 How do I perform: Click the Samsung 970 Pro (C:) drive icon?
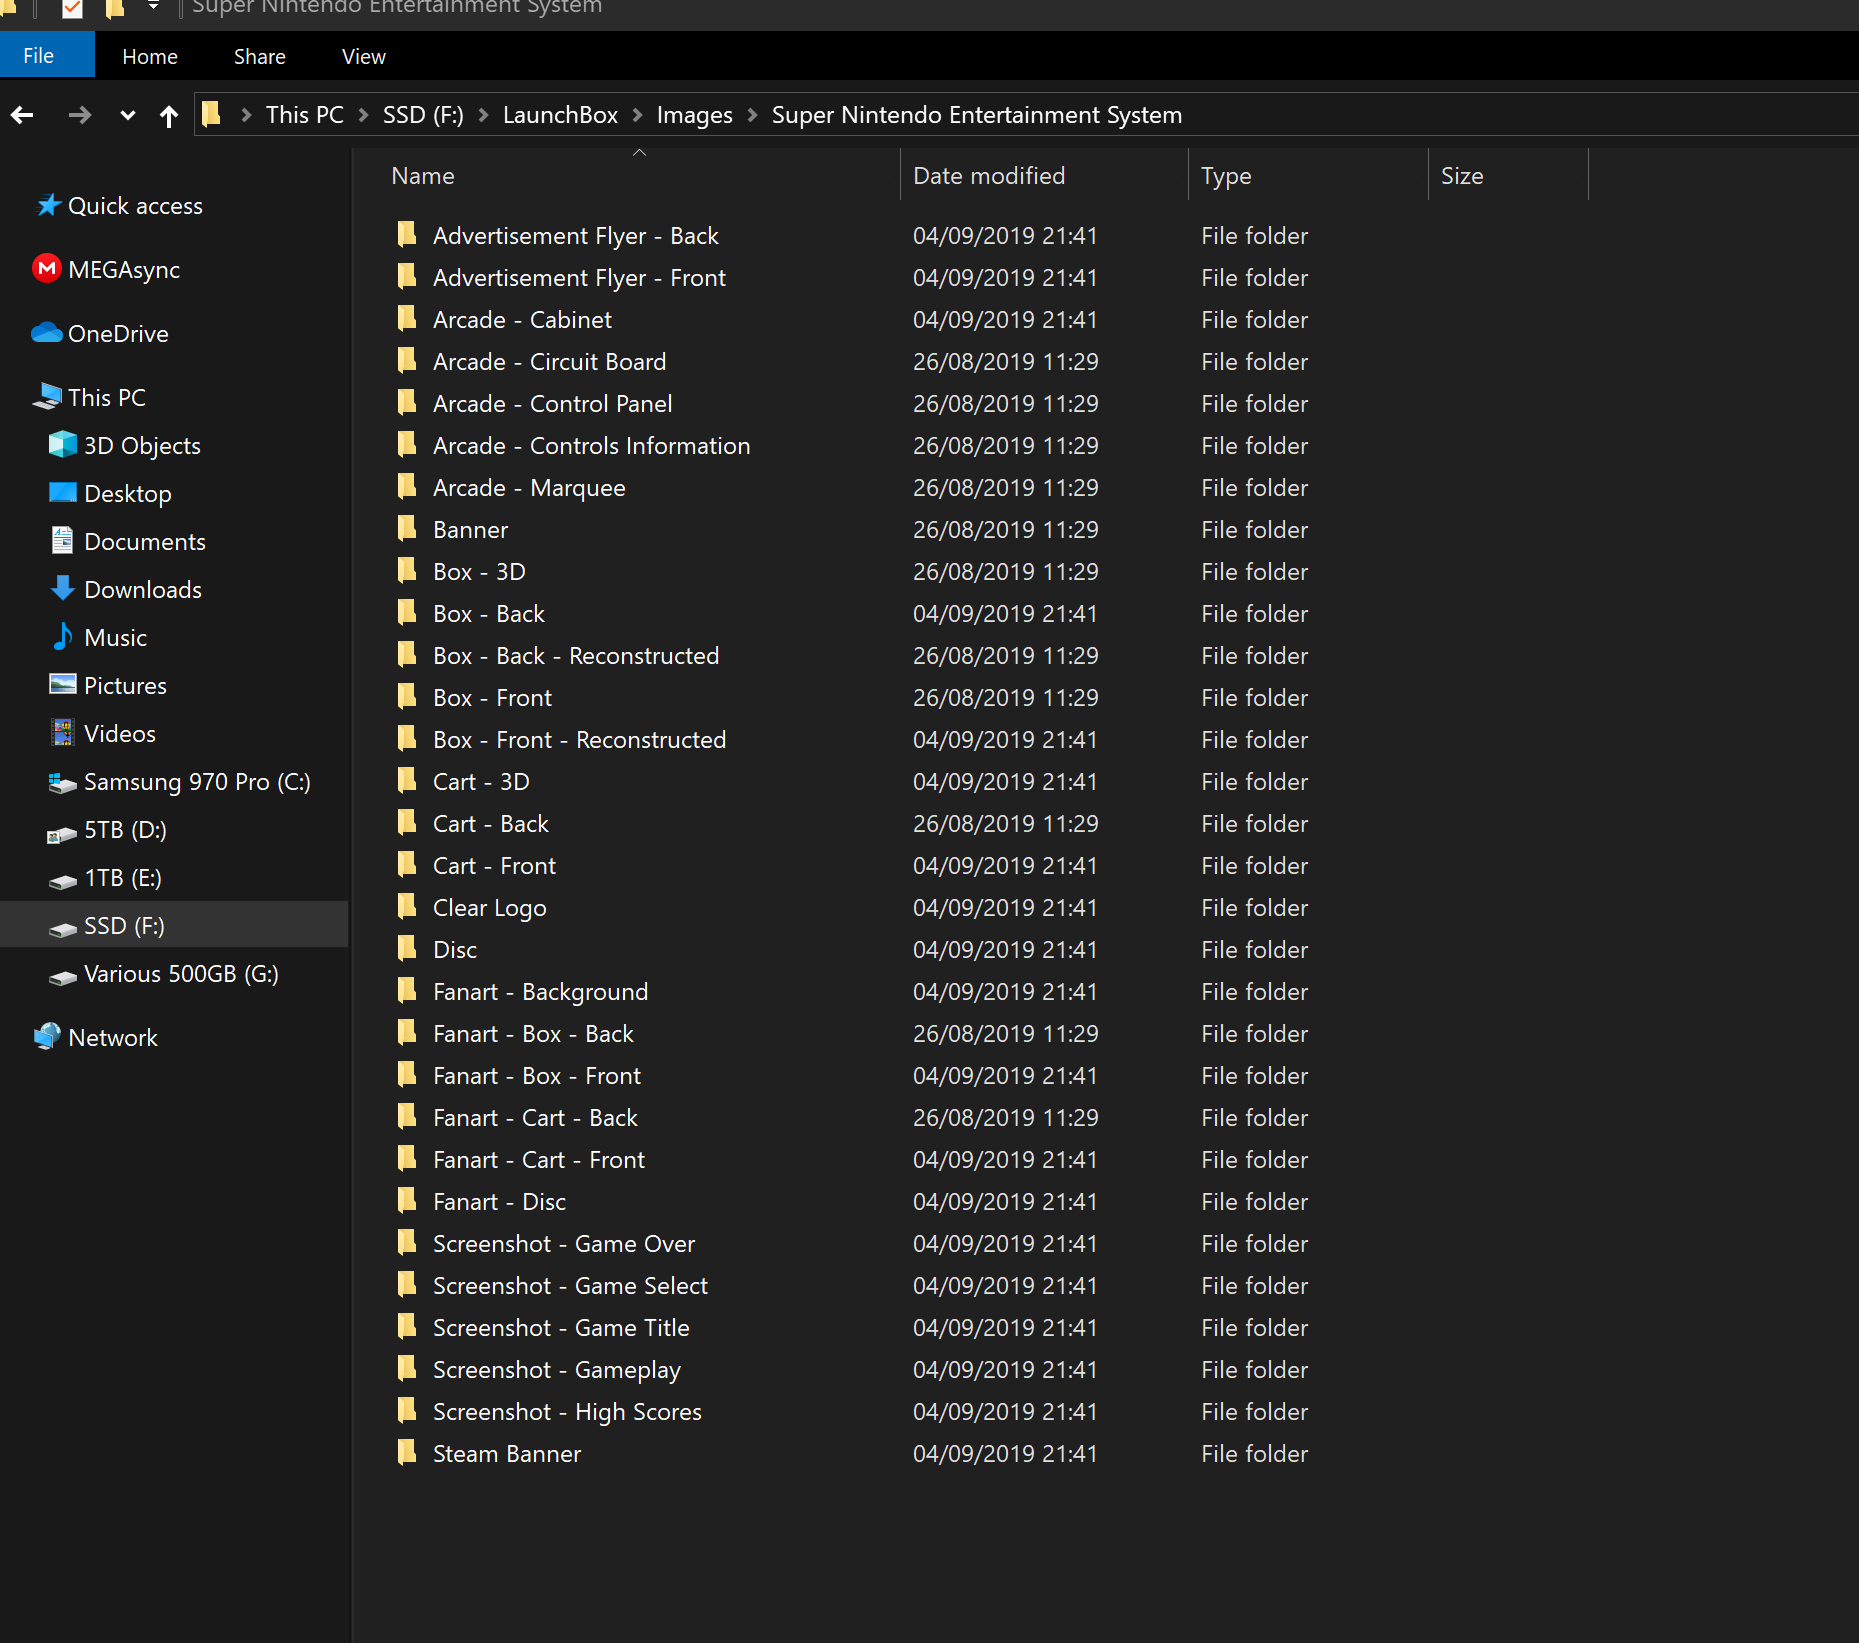(62, 783)
